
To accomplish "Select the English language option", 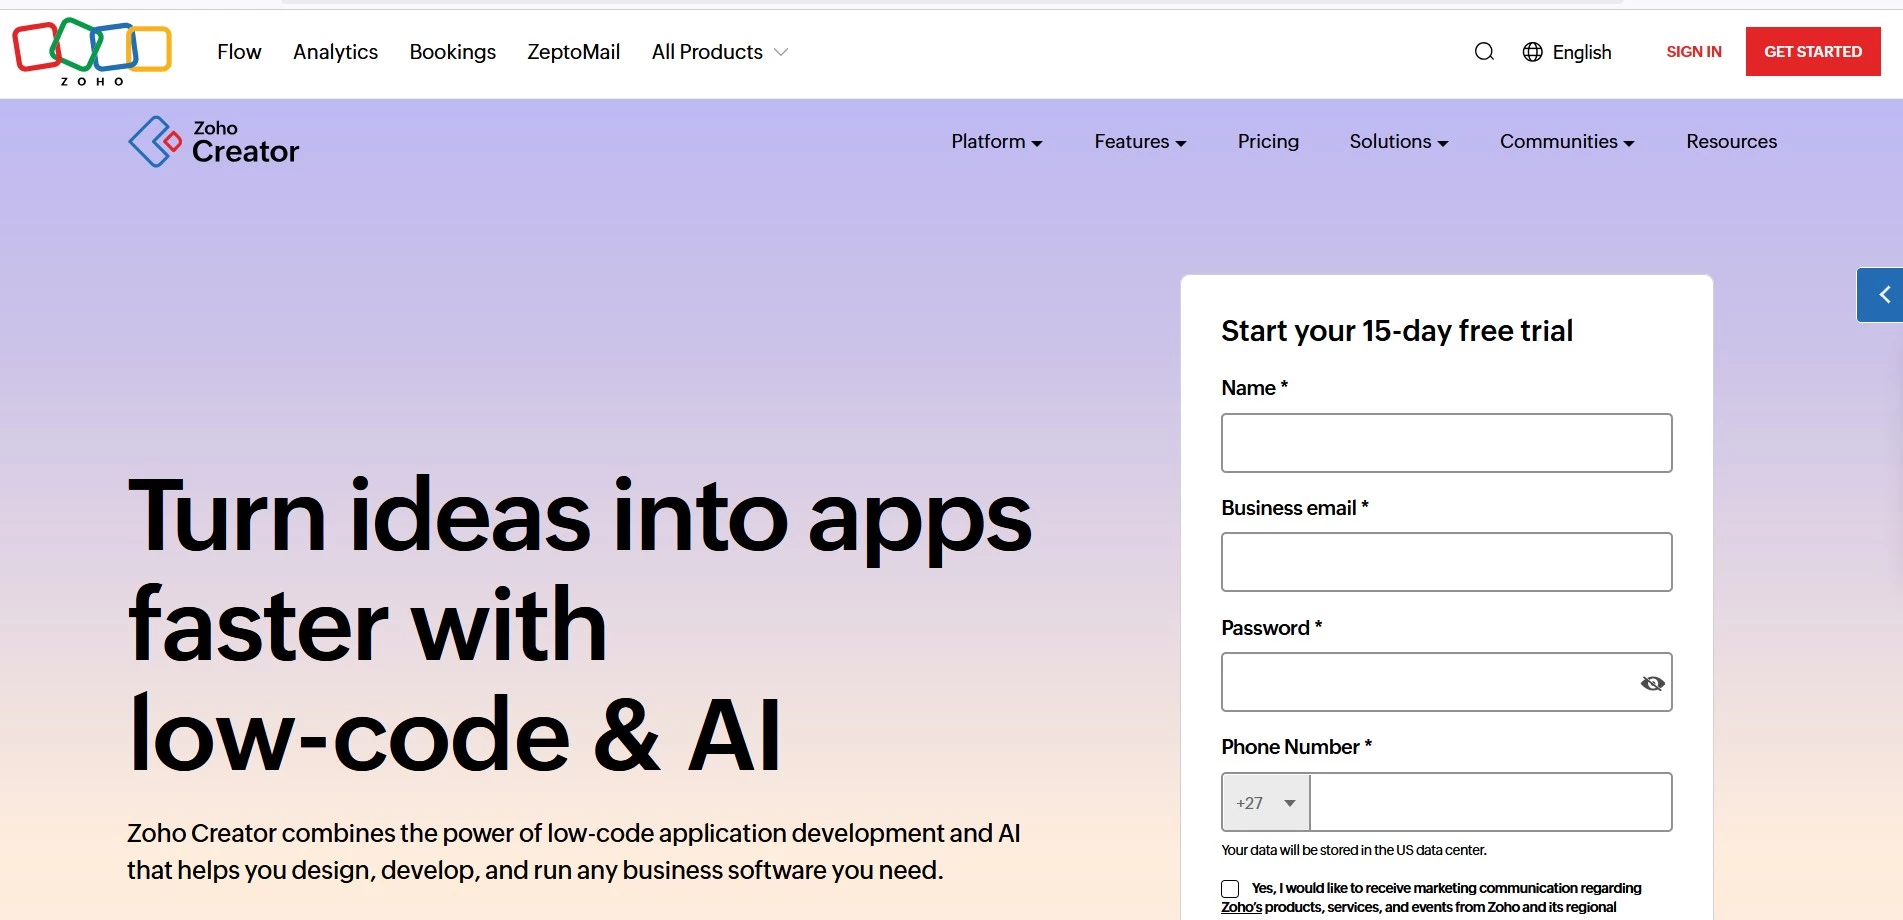I will [x=1581, y=52].
